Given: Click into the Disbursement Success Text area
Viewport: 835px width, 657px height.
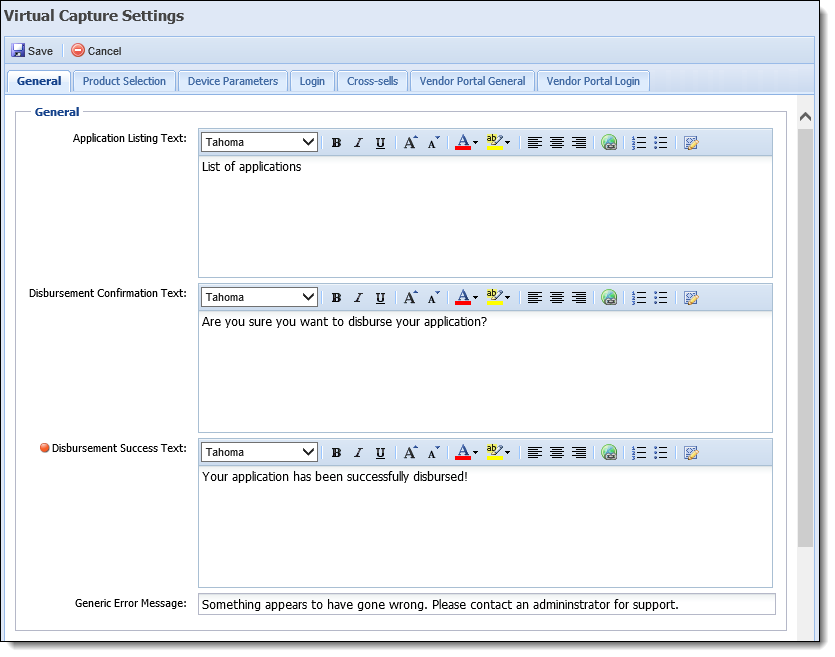Looking at the screenshot, I should click(x=485, y=526).
